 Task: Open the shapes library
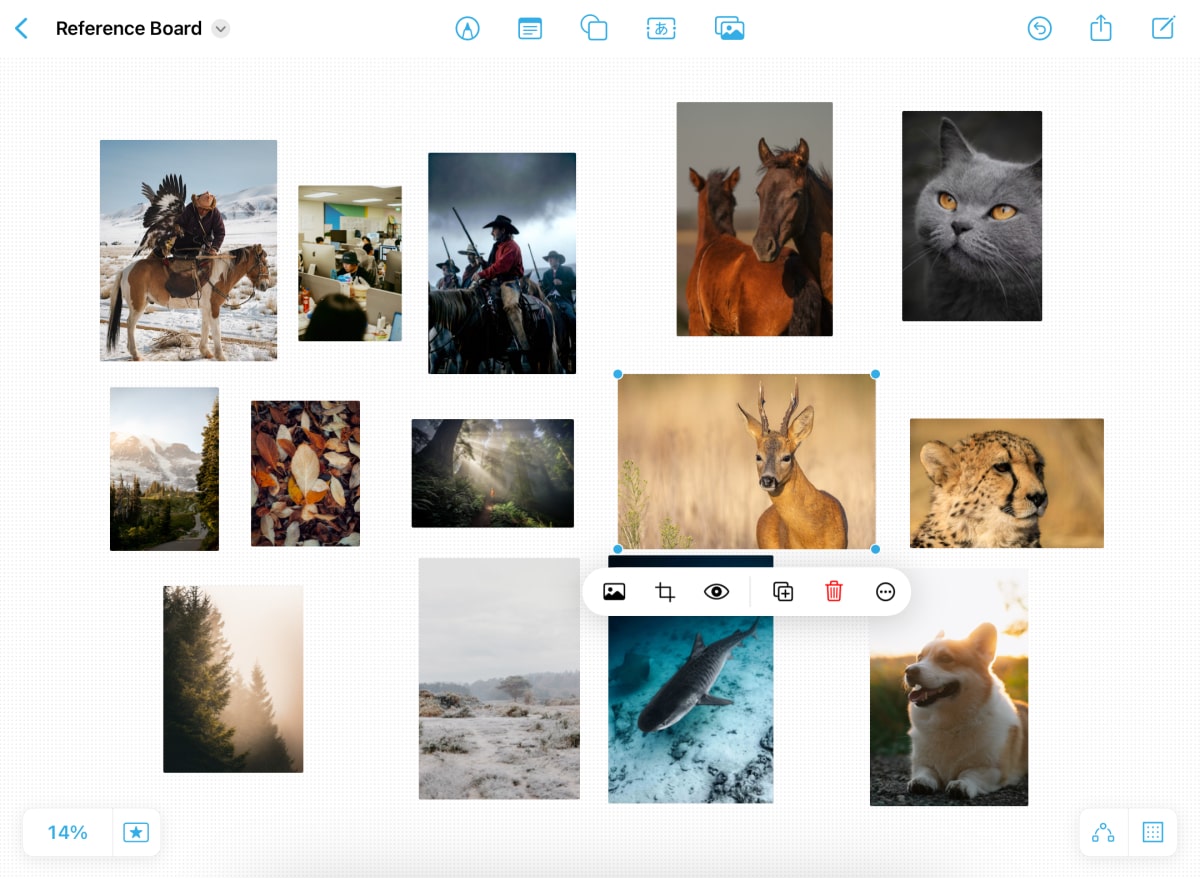pos(594,29)
